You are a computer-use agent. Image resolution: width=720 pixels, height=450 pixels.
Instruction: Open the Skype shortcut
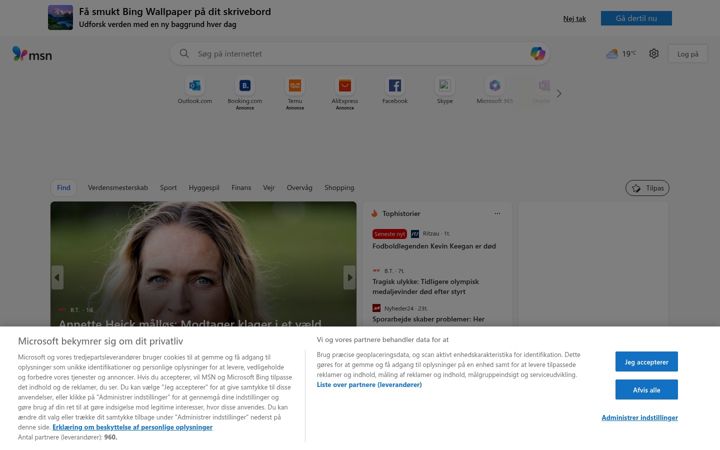point(444,91)
